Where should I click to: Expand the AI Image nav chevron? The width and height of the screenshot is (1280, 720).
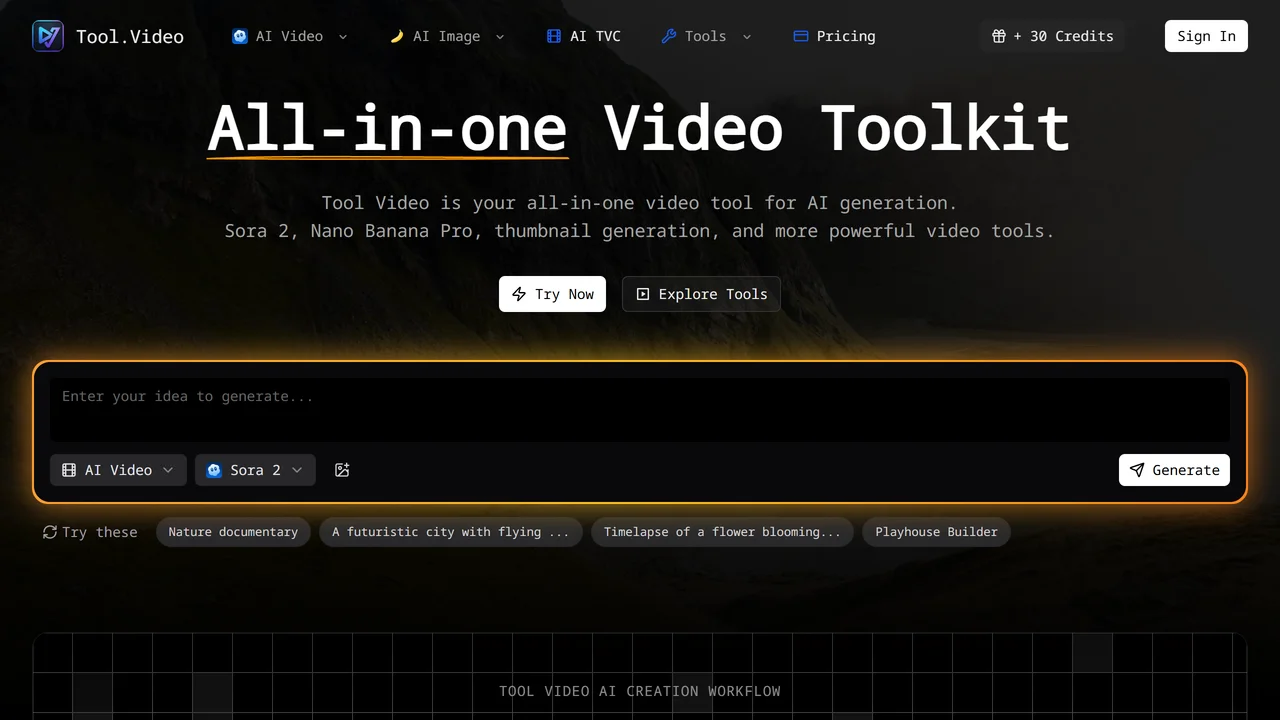click(500, 37)
